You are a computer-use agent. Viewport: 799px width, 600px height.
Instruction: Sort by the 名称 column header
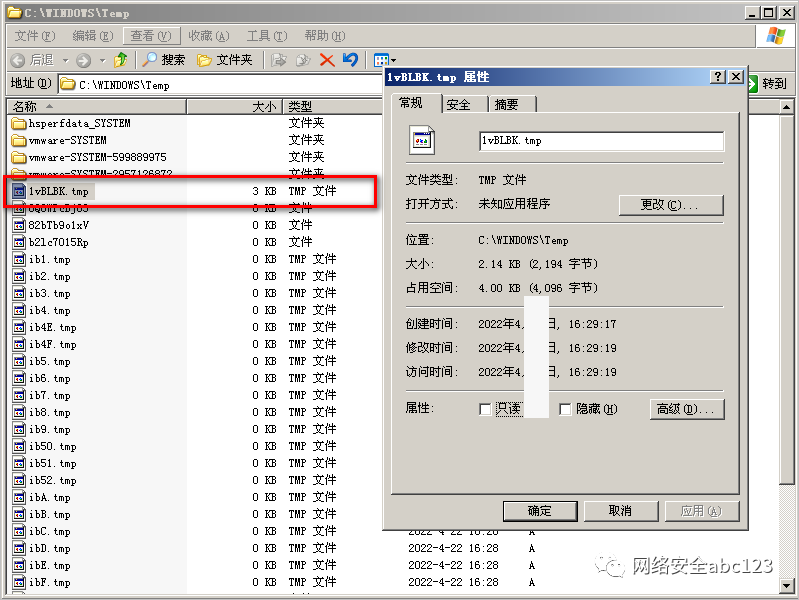click(96, 107)
